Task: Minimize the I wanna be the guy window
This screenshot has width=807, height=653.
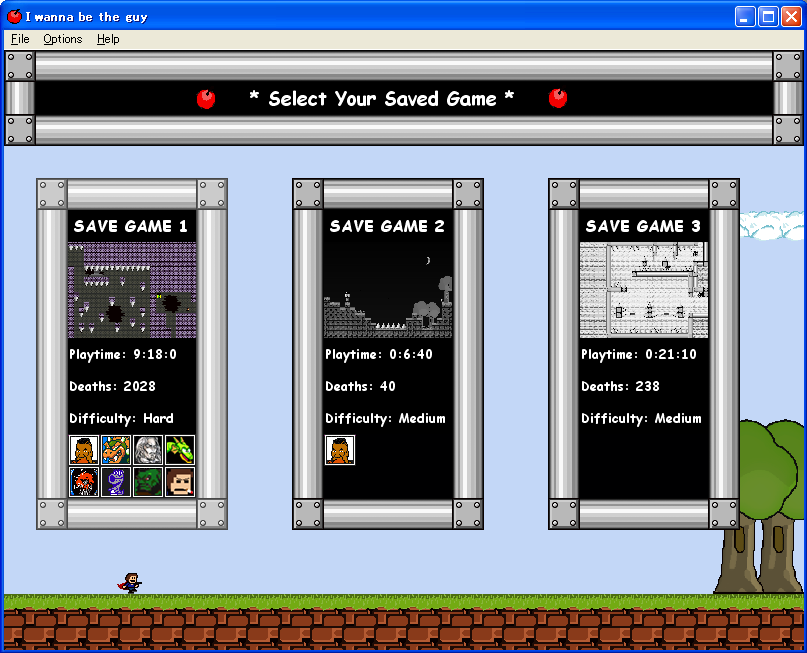Action: pyautogui.click(x=744, y=16)
